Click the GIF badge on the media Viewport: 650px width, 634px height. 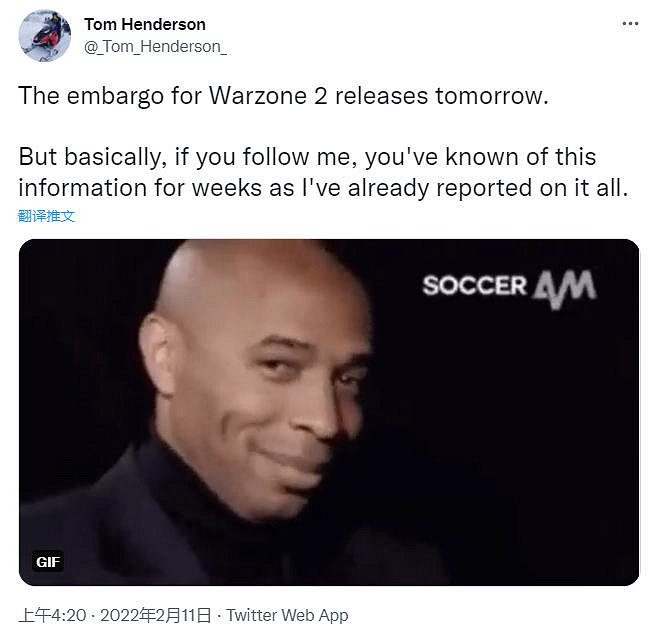point(48,562)
